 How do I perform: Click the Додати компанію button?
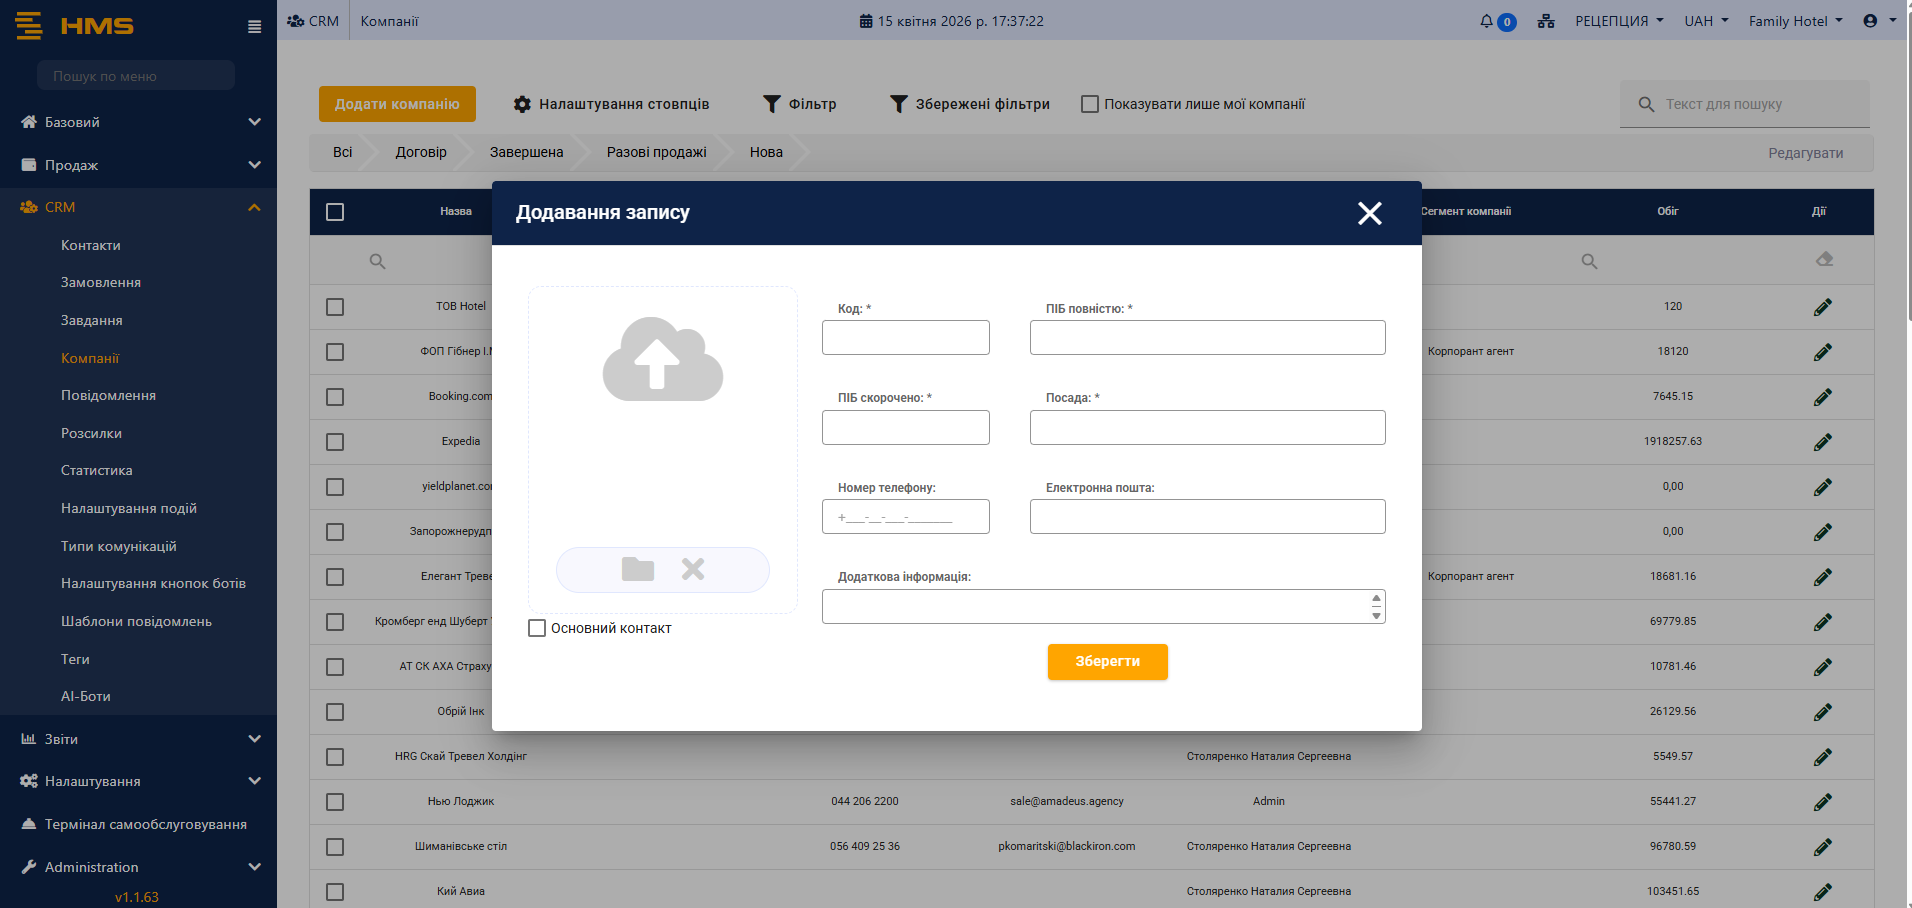[397, 104]
